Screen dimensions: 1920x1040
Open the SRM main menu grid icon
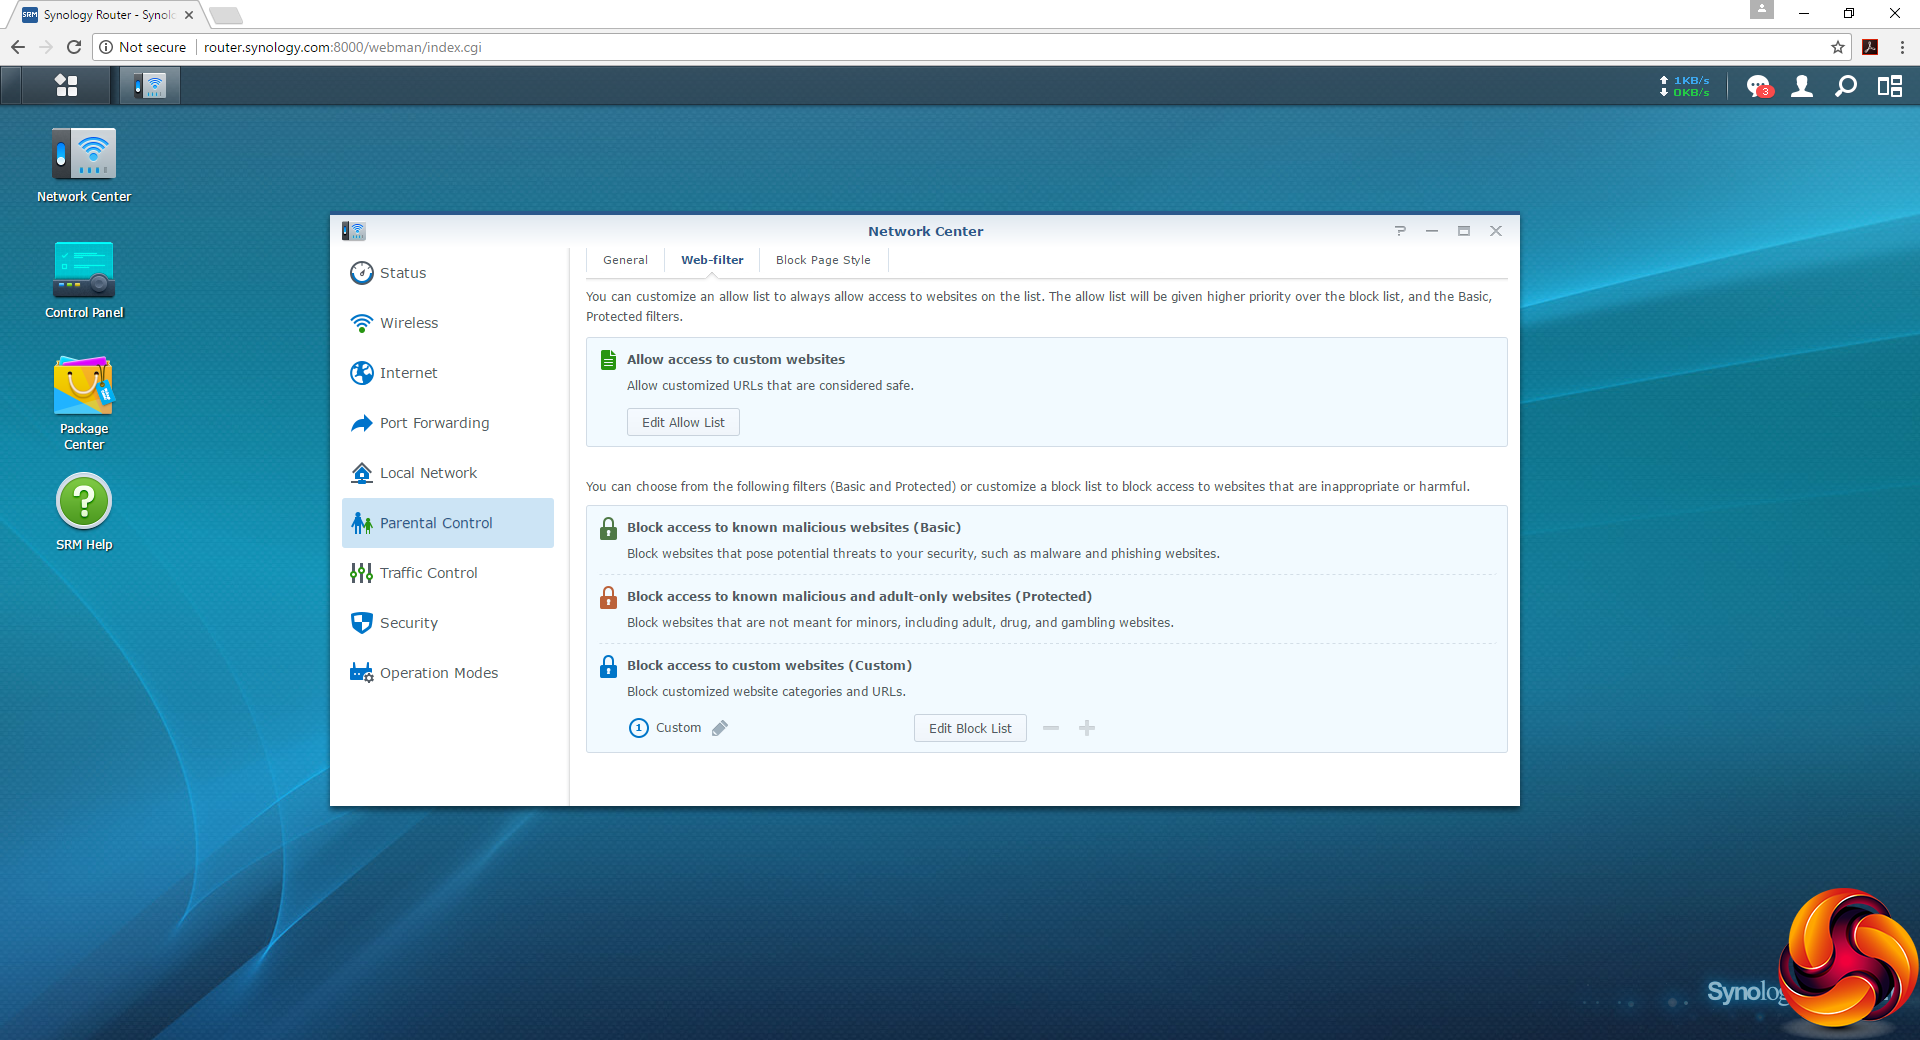pos(66,86)
